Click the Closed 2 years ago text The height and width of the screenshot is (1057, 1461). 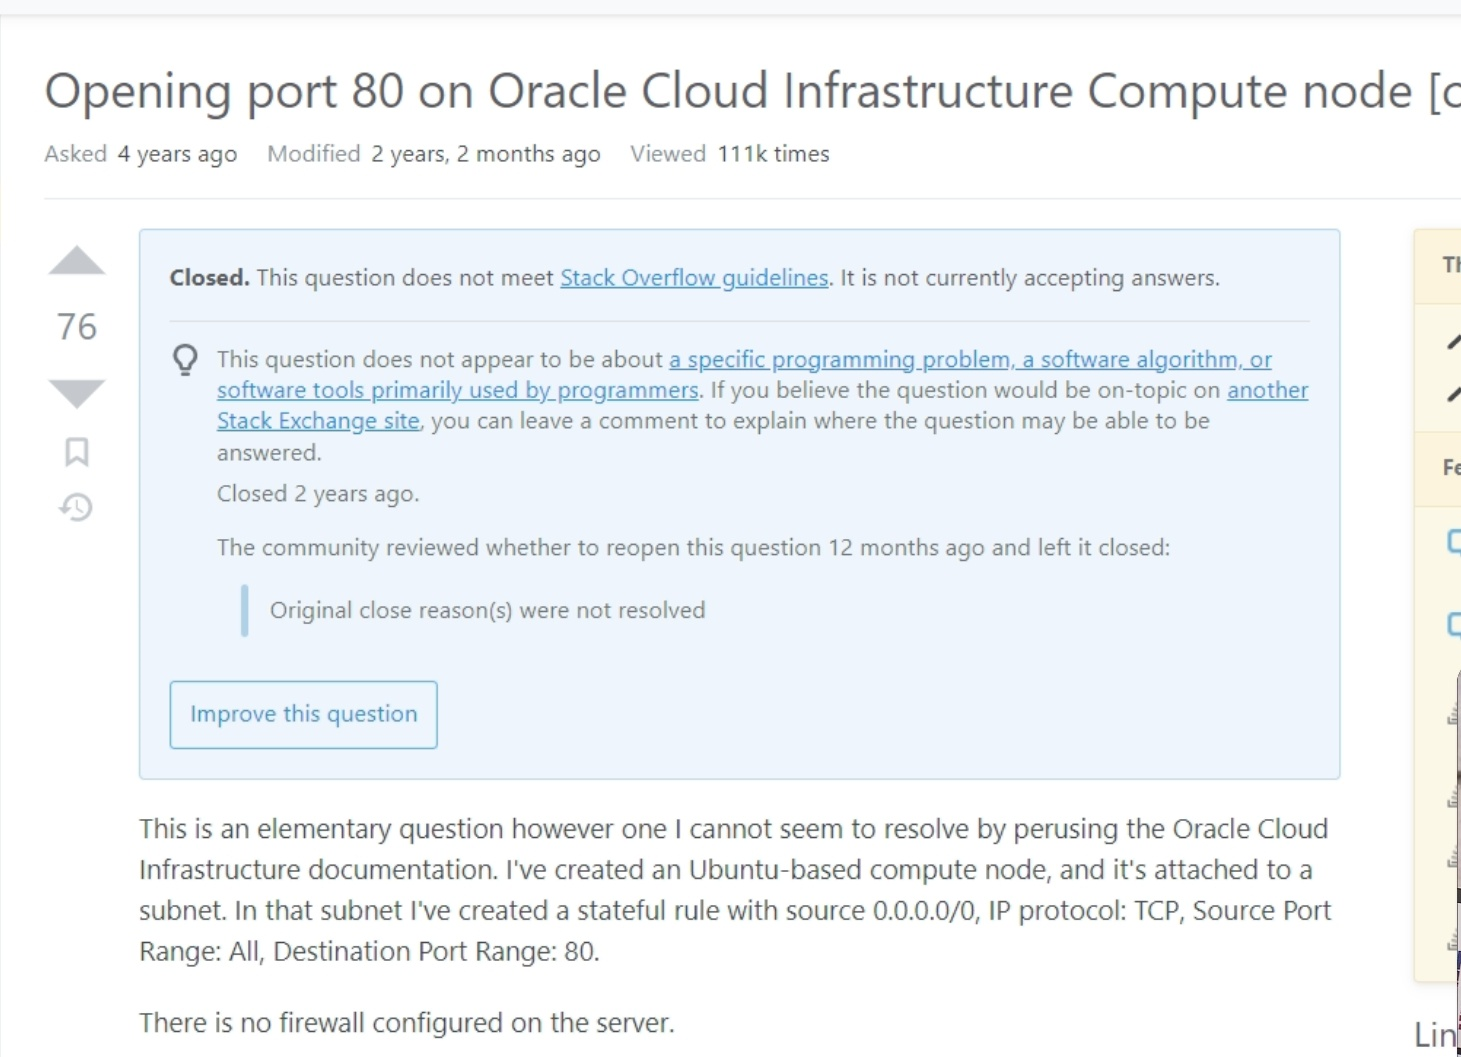pyautogui.click(x=318, y=494)
